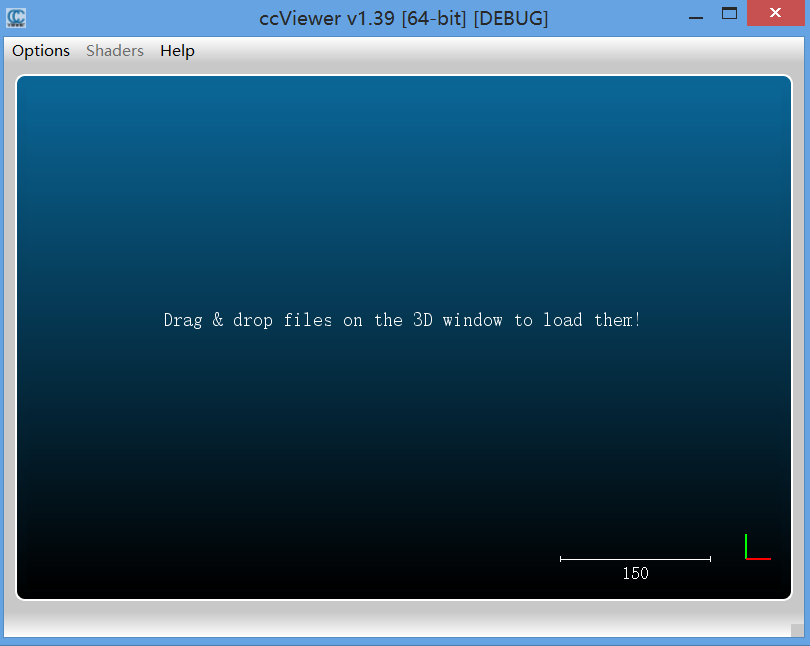Image resolution: width=810 pixels, height=646 pixels.
Task: Click the ccViewer v1.39 title text
Action: (403, 19)
